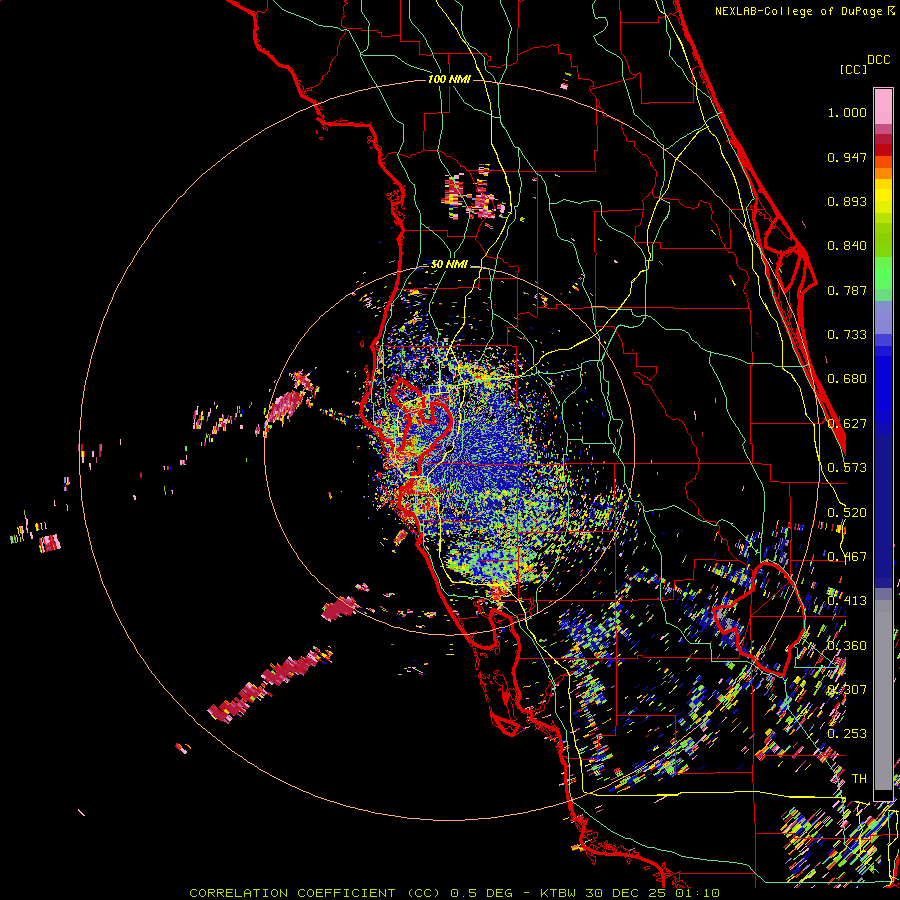The width and height of the screenshot is (900, 900).
Task: Click the 1.000 value on the color scale
Action: [847, 112]
